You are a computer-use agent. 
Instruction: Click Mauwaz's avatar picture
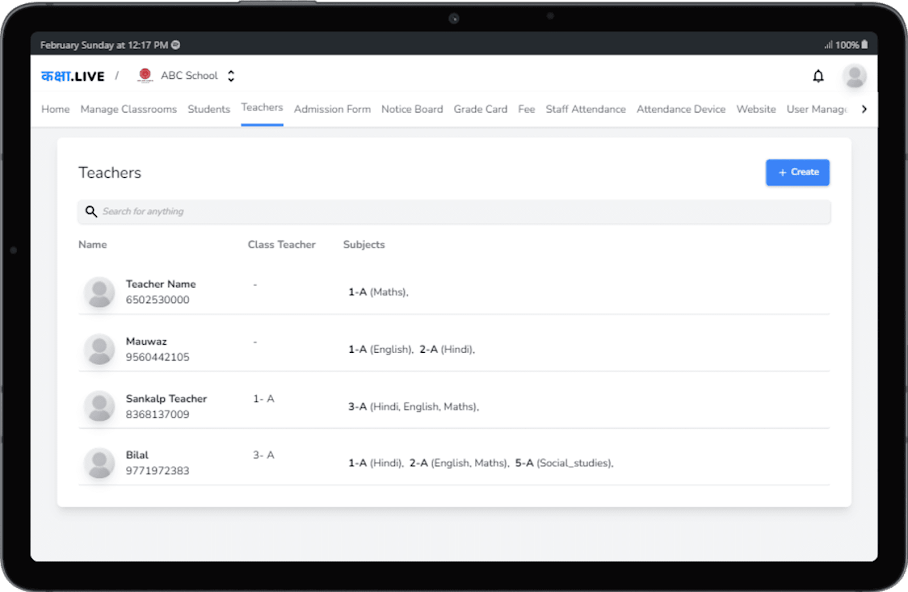[x=100, y=349]
